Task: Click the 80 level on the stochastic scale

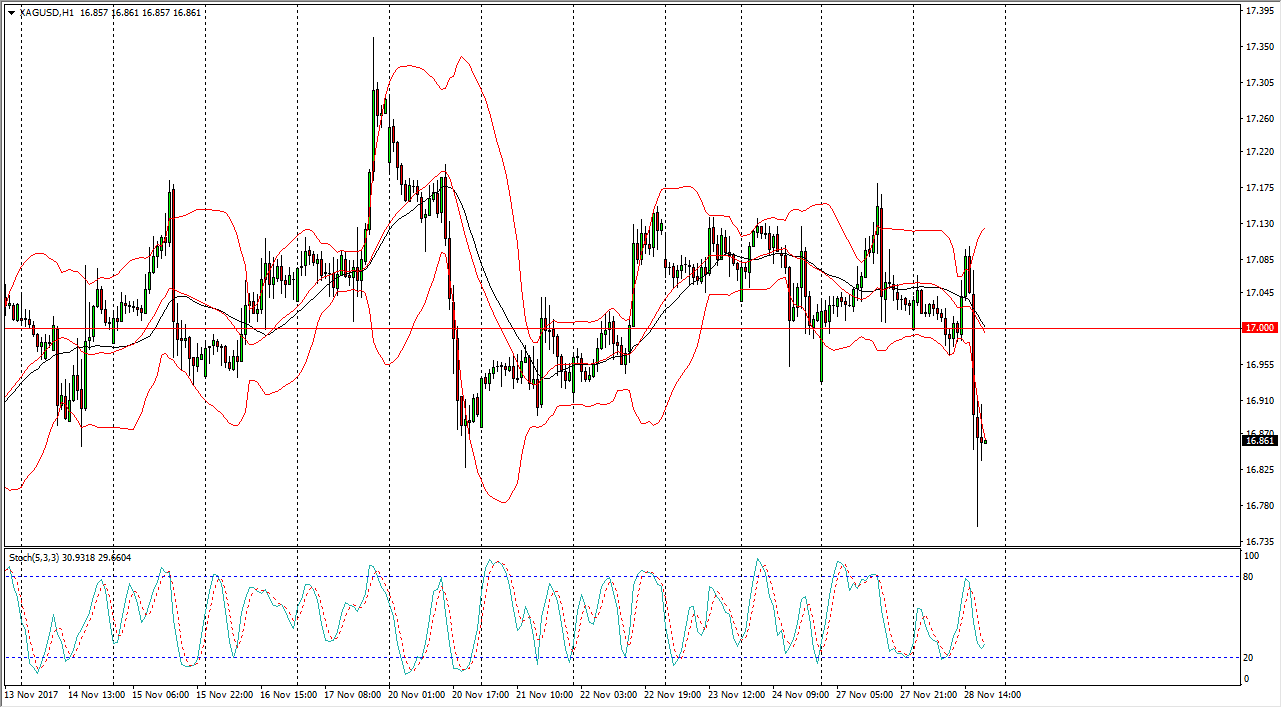Action: [1249, 577]
